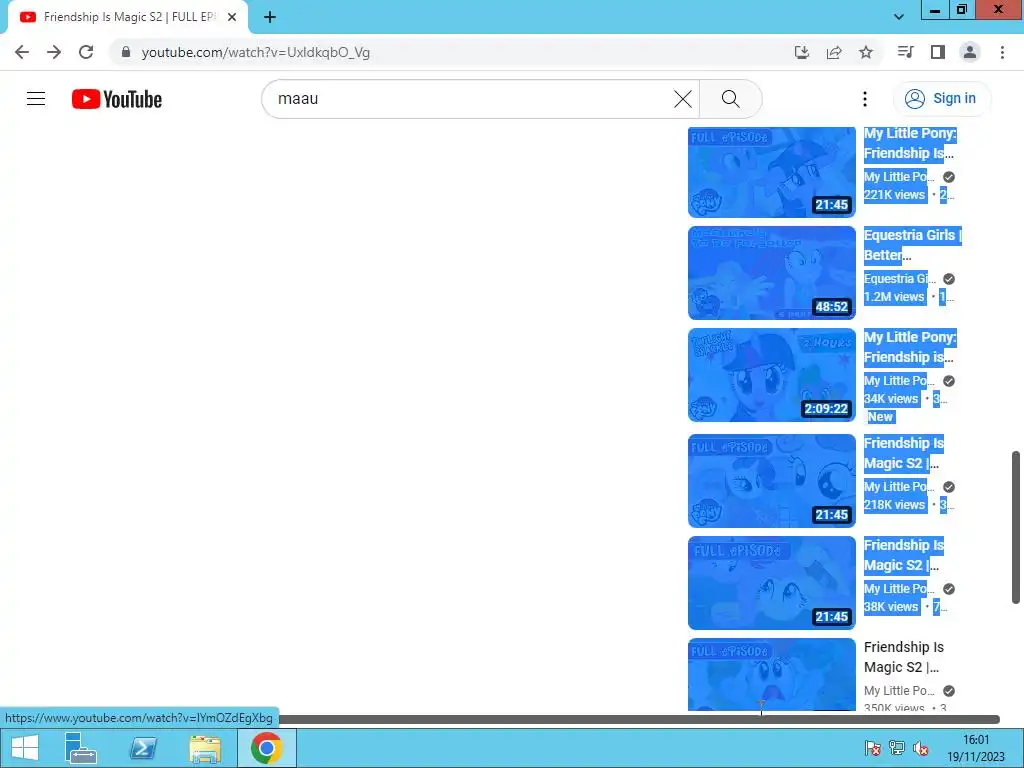Open the media controls icon
Image resolution: width=1024 pixels, height=768 pixels.
(905, 52)
